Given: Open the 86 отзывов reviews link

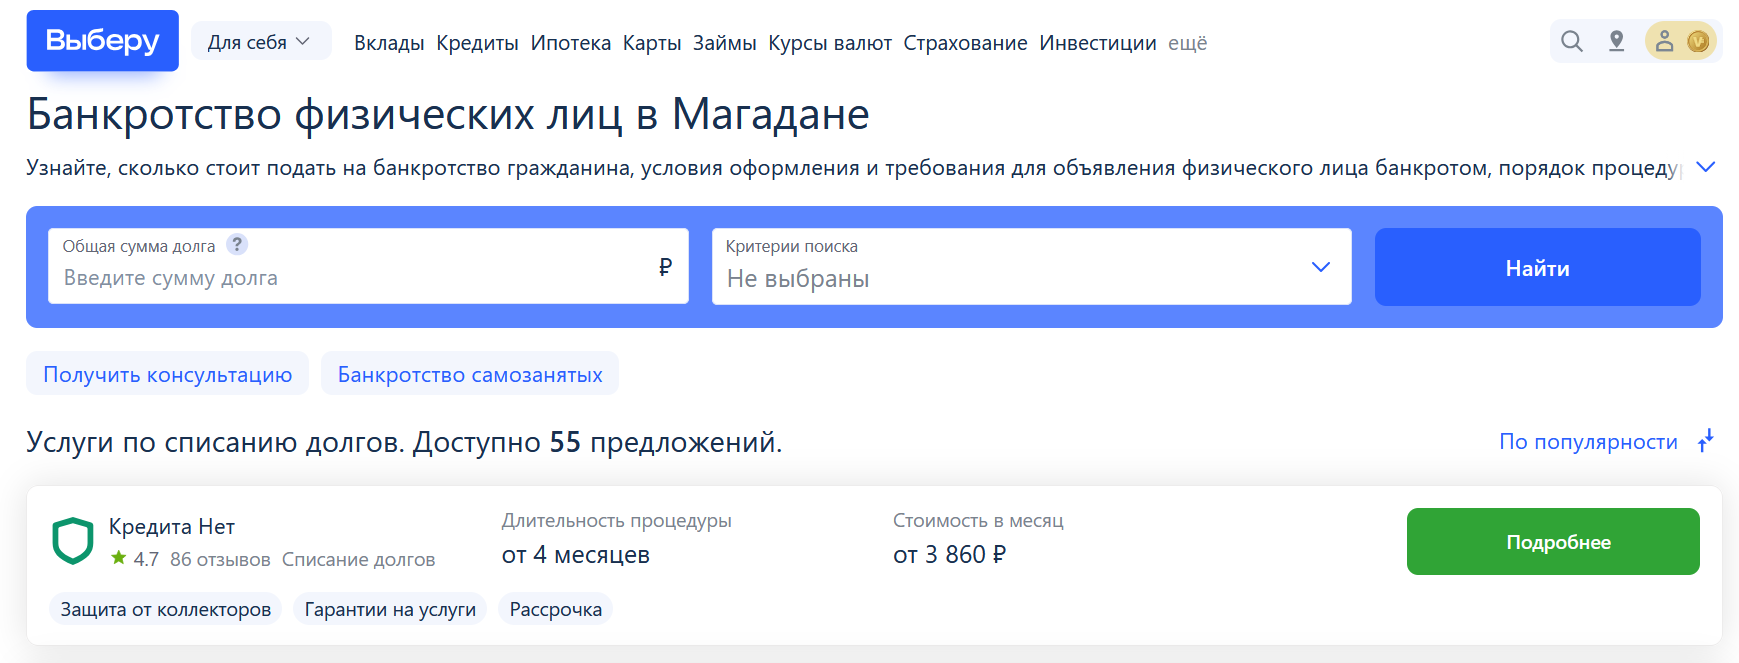Looking at the screenshot, I should point(220,559).
